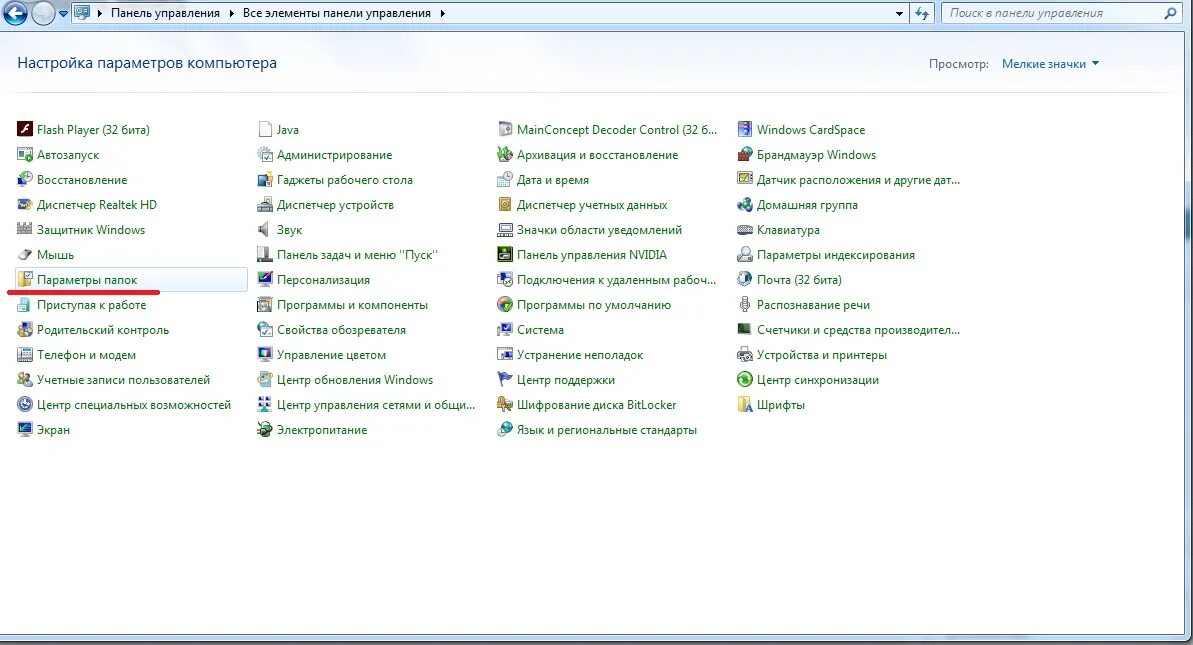Refresh the Control Panel view
Image resolution: width=1193 pixels, height=645 pixels.
922,14
